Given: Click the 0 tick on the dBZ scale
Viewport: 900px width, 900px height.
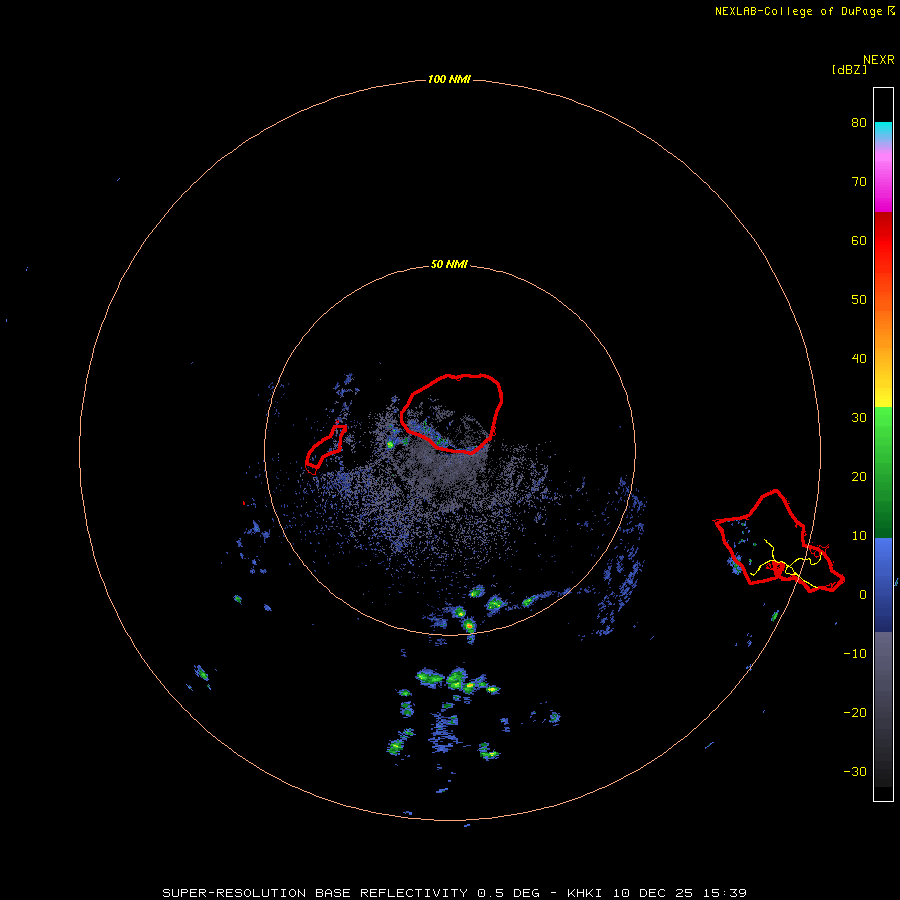Looking at the screenshot, I should click(x=863, y=595).
